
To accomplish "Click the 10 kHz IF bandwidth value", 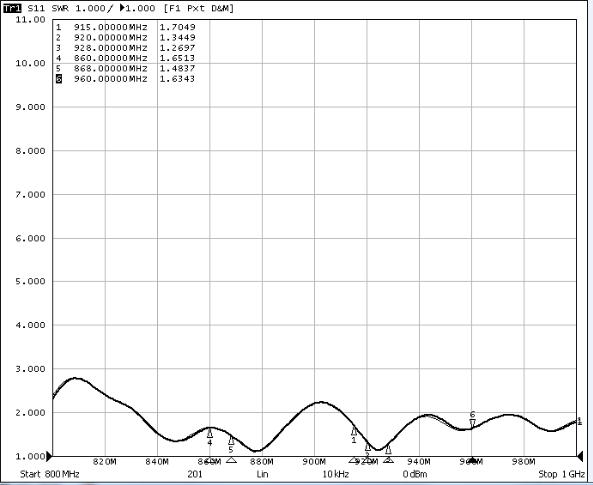I will point(335,474).
